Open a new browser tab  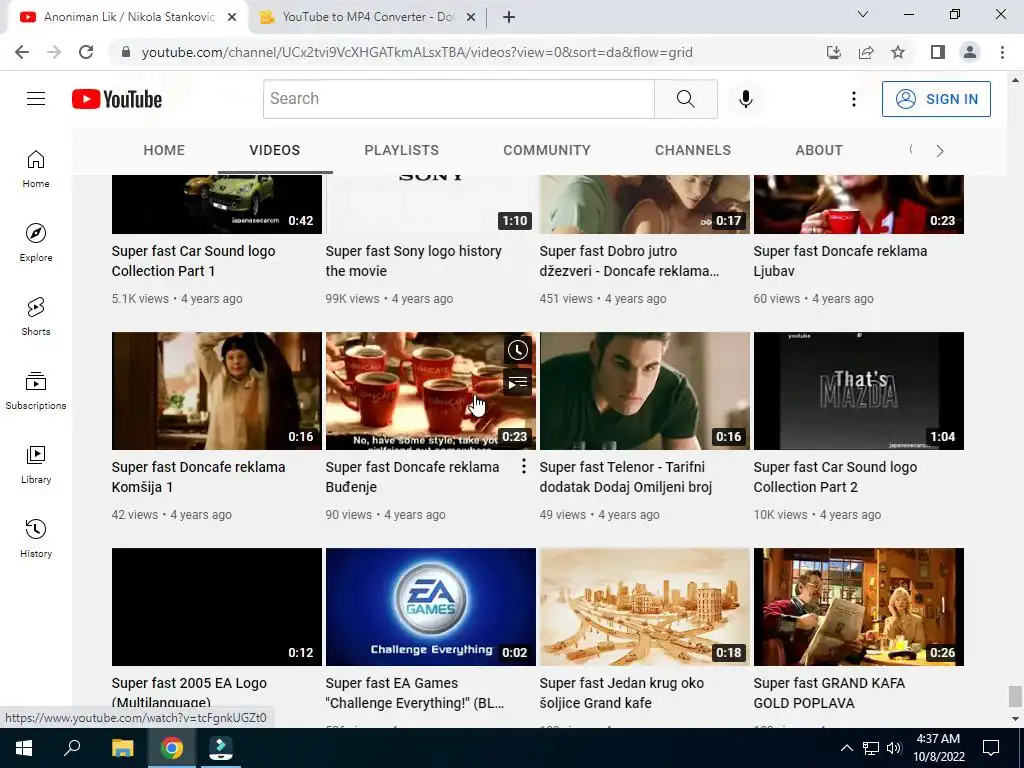[509, 17]
